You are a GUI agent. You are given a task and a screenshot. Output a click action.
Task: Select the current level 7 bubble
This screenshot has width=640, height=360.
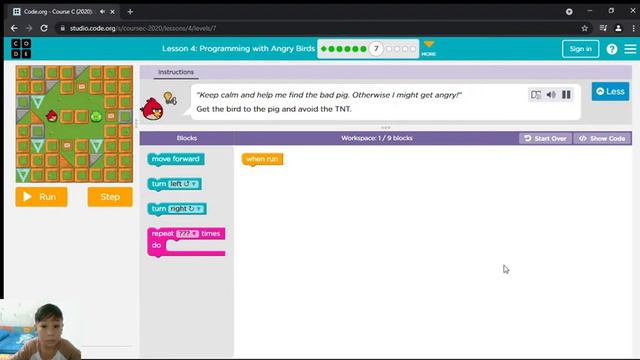pyautogui.click(x=376, y=49)
